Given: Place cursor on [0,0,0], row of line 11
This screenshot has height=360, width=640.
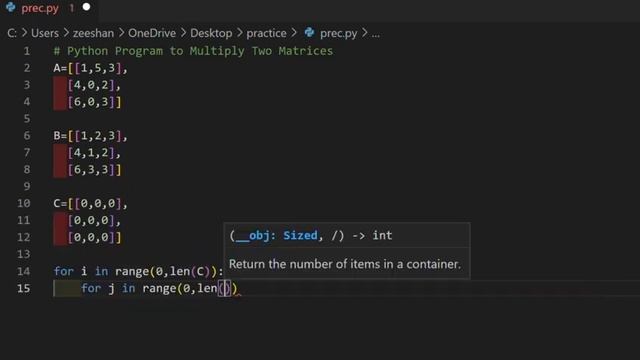Looking at the screenshot, I should tap(94, 220).
